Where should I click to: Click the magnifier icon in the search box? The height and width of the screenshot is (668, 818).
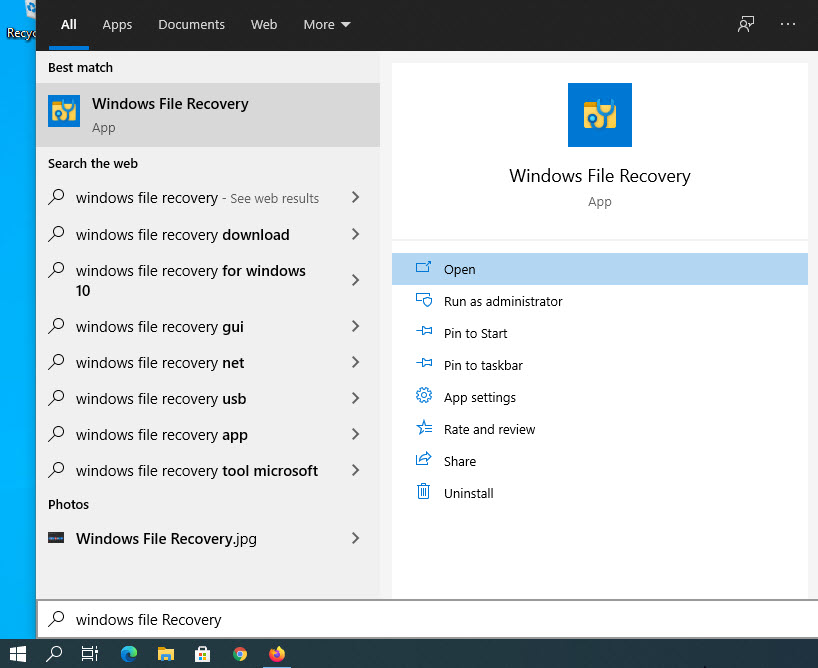pos(56,619)
